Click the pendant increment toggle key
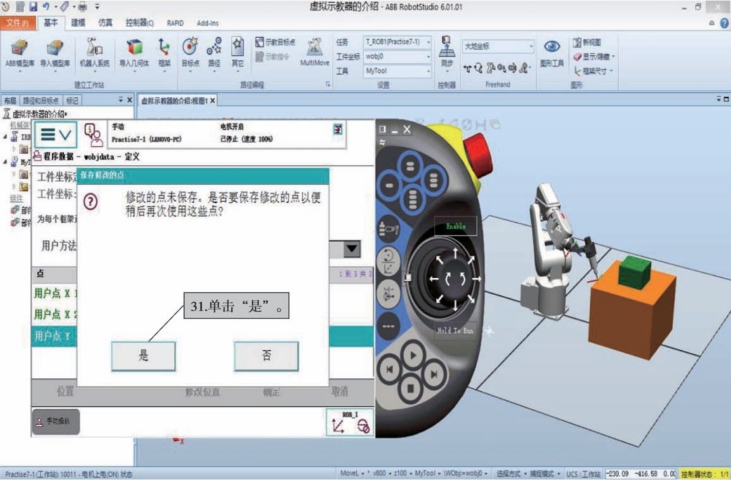This screenshot has height=480, width=731. [388, 327]
